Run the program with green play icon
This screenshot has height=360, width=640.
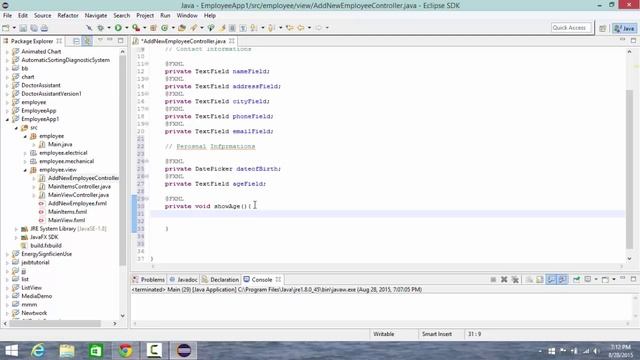[118, 28]
